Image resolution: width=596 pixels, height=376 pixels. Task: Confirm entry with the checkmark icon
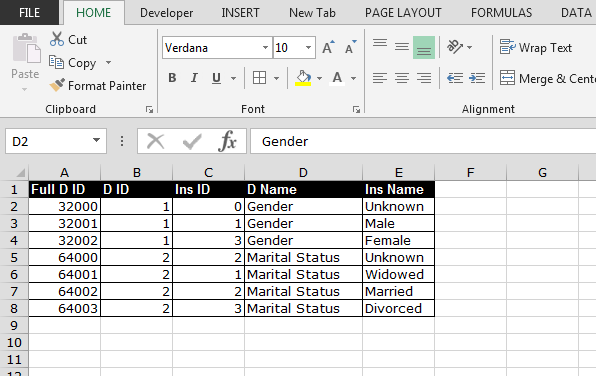coord(192,141)
